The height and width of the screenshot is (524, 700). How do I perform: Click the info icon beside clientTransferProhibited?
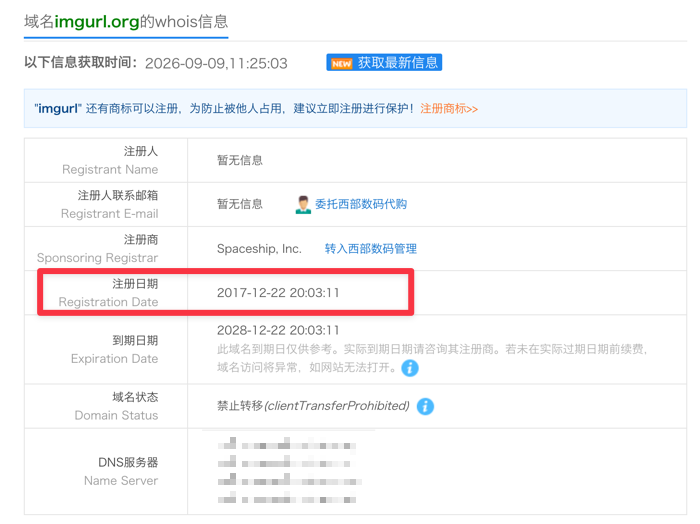click(x=425, y=407)
